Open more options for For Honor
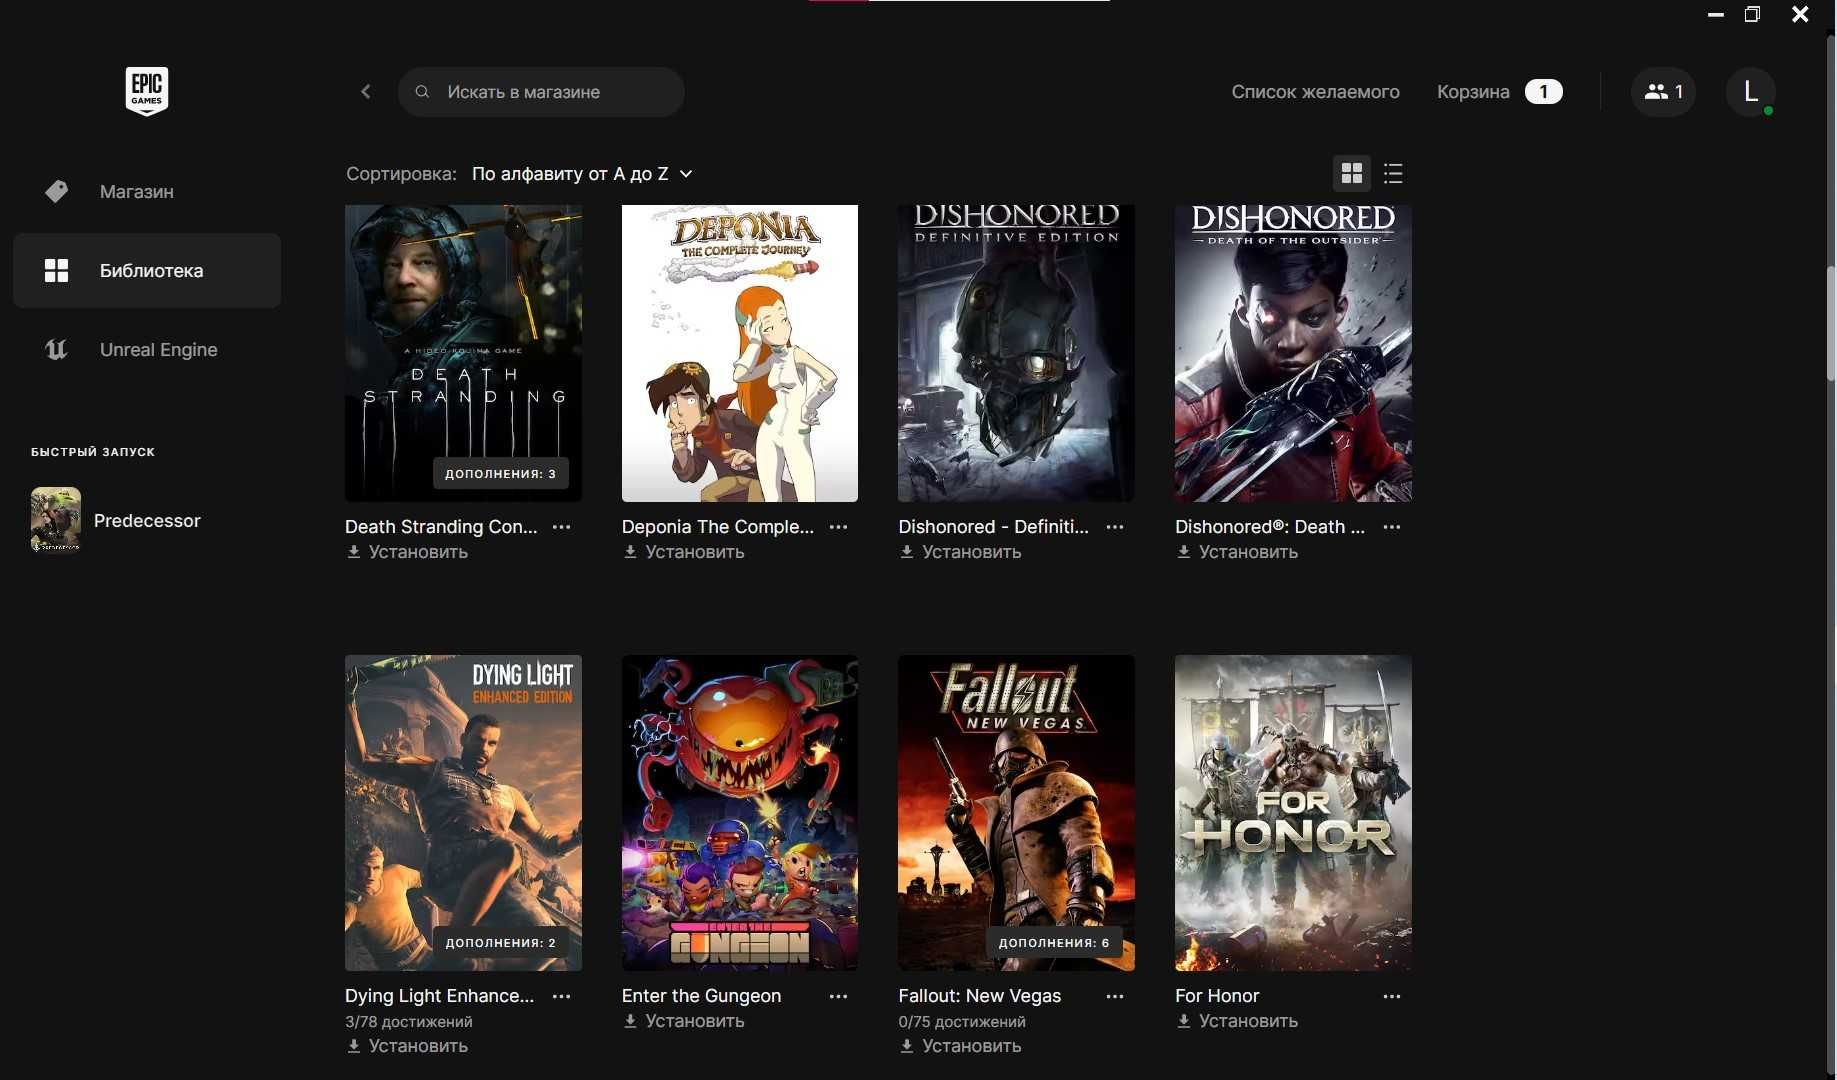Image resolution: width=1837 pixels, height=1080 pixels. pos(1392,997)
